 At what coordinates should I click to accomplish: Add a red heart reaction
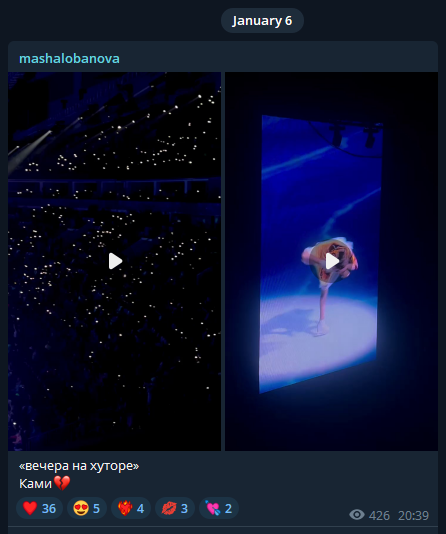click(x=39, y=508)
